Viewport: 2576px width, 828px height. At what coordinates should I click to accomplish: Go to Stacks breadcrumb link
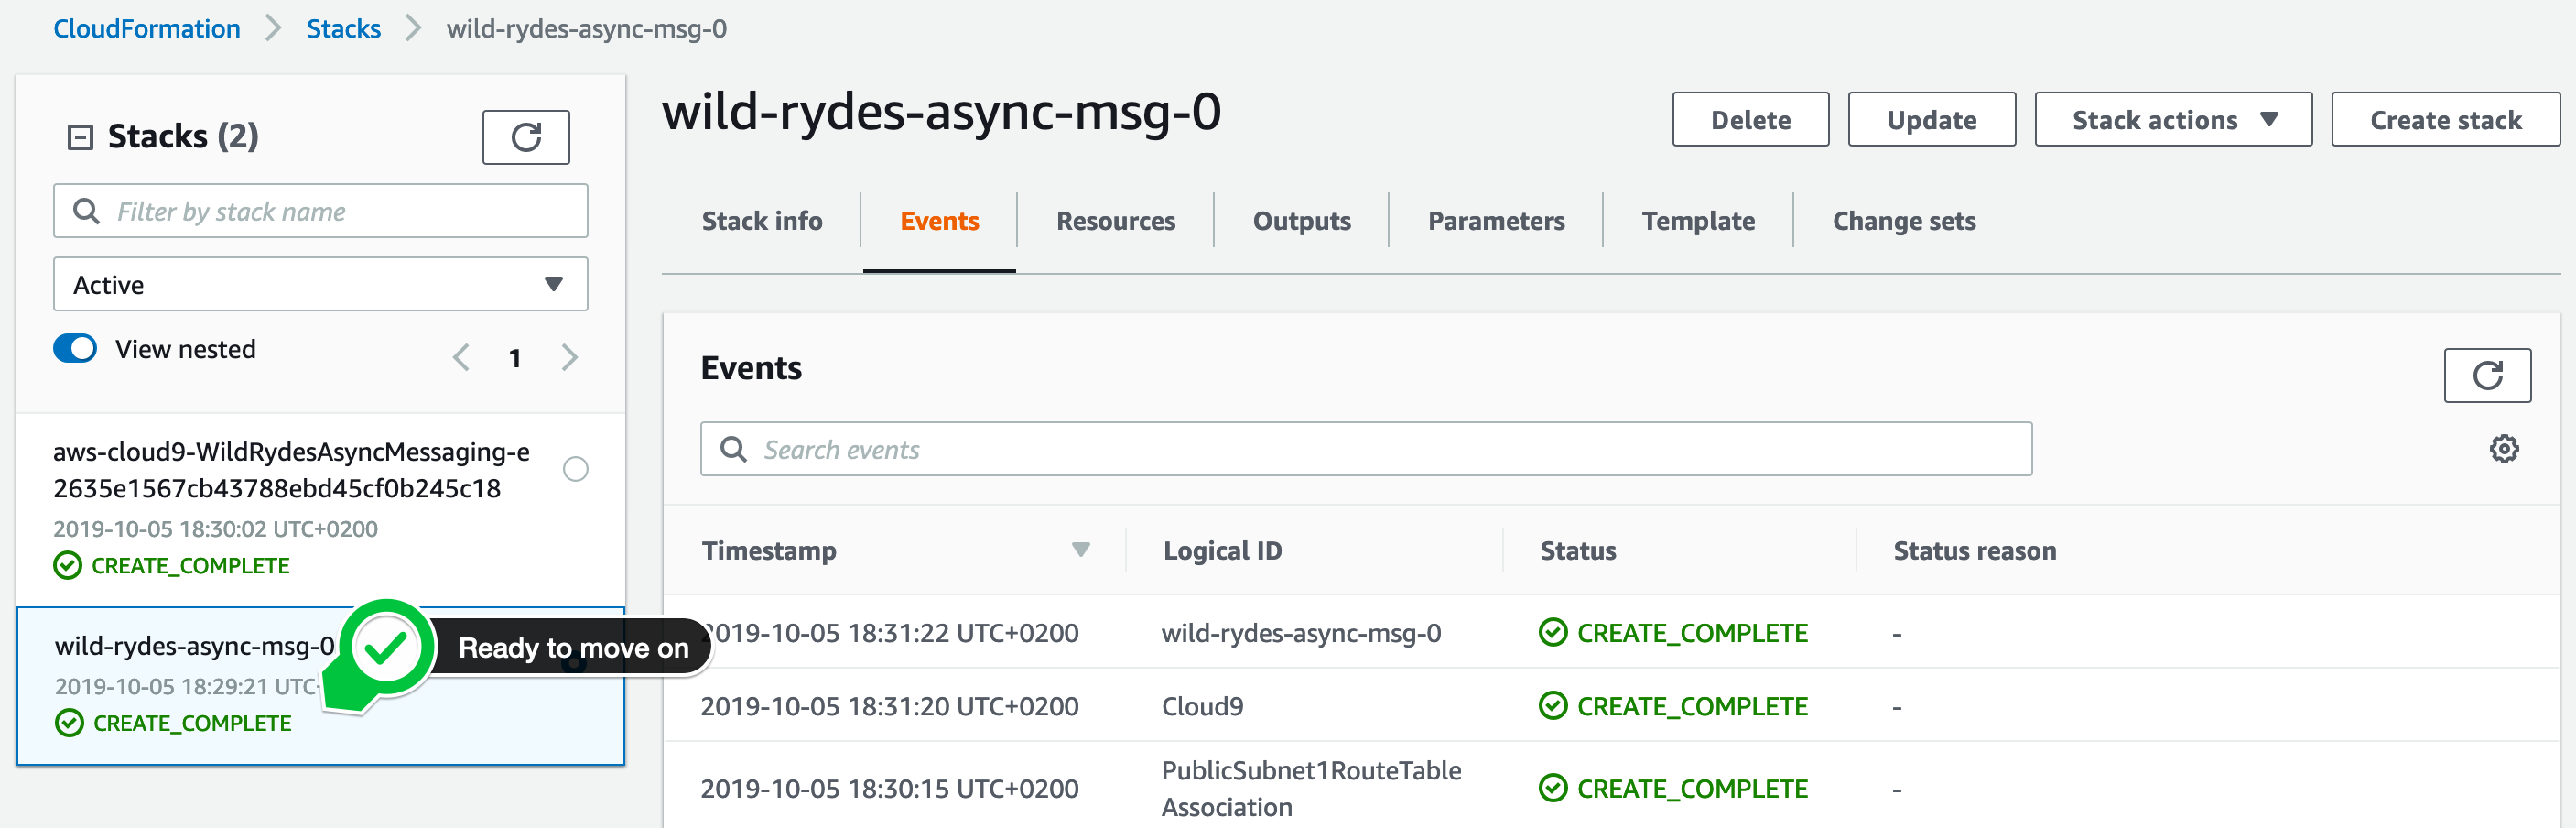coord(343,28)
